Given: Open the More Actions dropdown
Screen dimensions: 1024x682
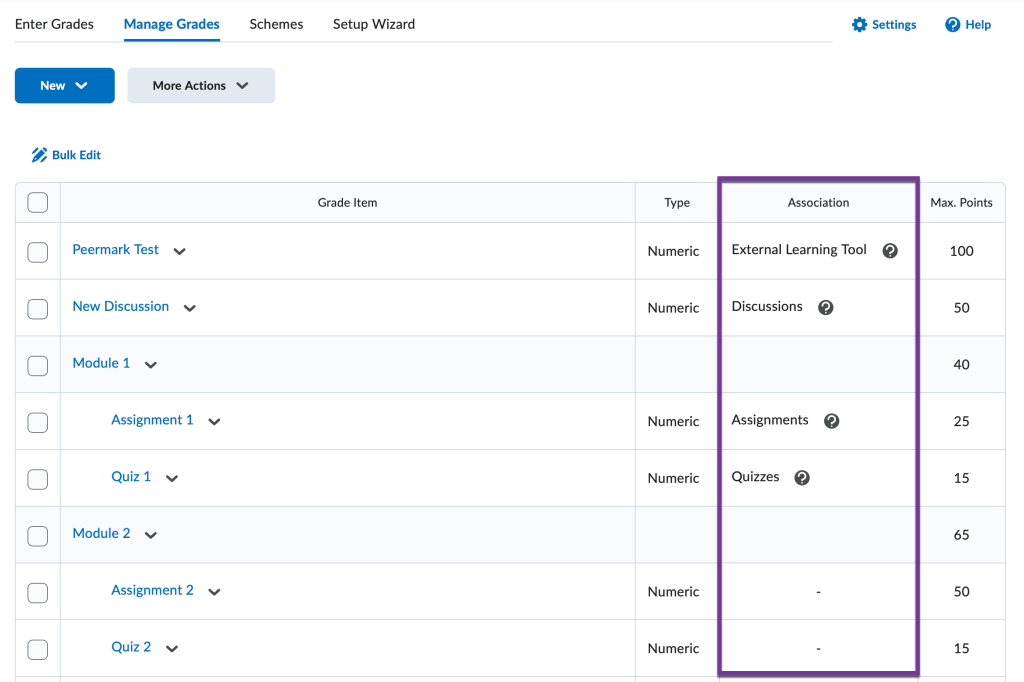Looking at the screenshot, I should [x=201, y=85].
